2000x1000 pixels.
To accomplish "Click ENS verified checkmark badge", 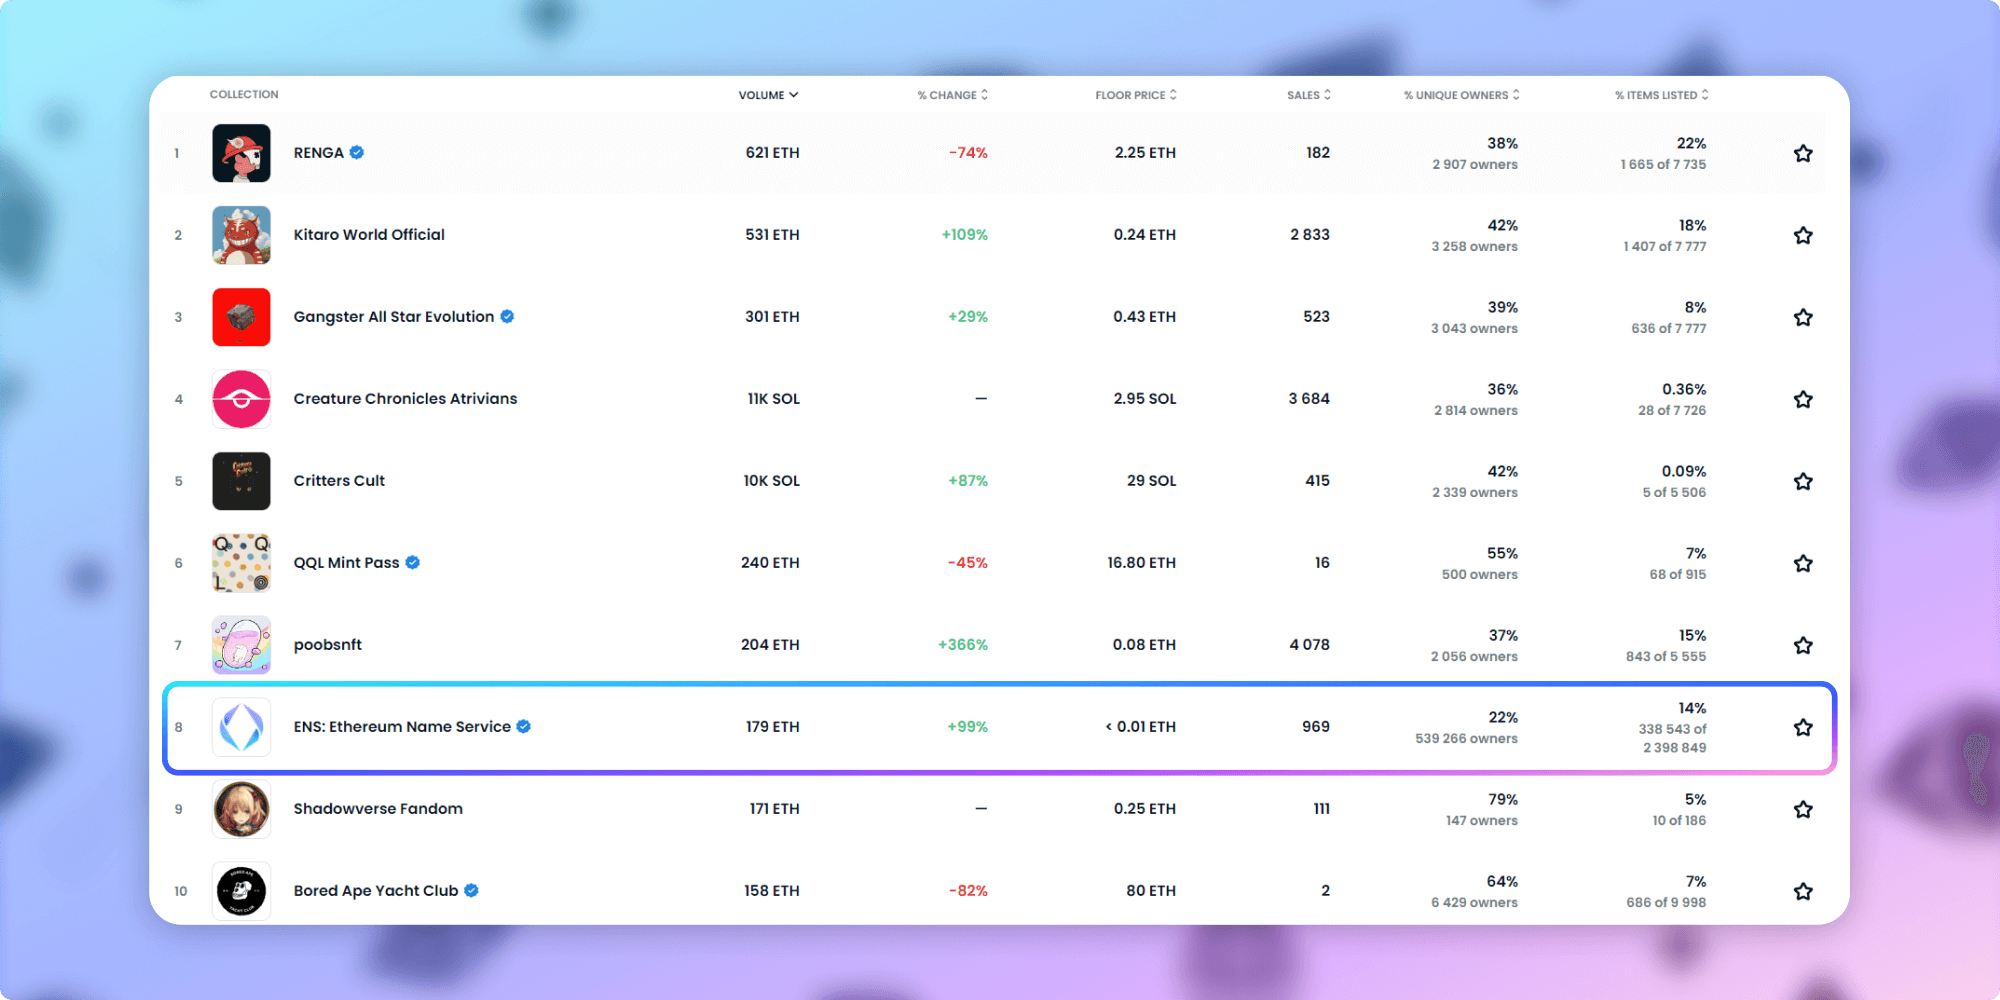I will pyautogui.click(x=523, y=726).
